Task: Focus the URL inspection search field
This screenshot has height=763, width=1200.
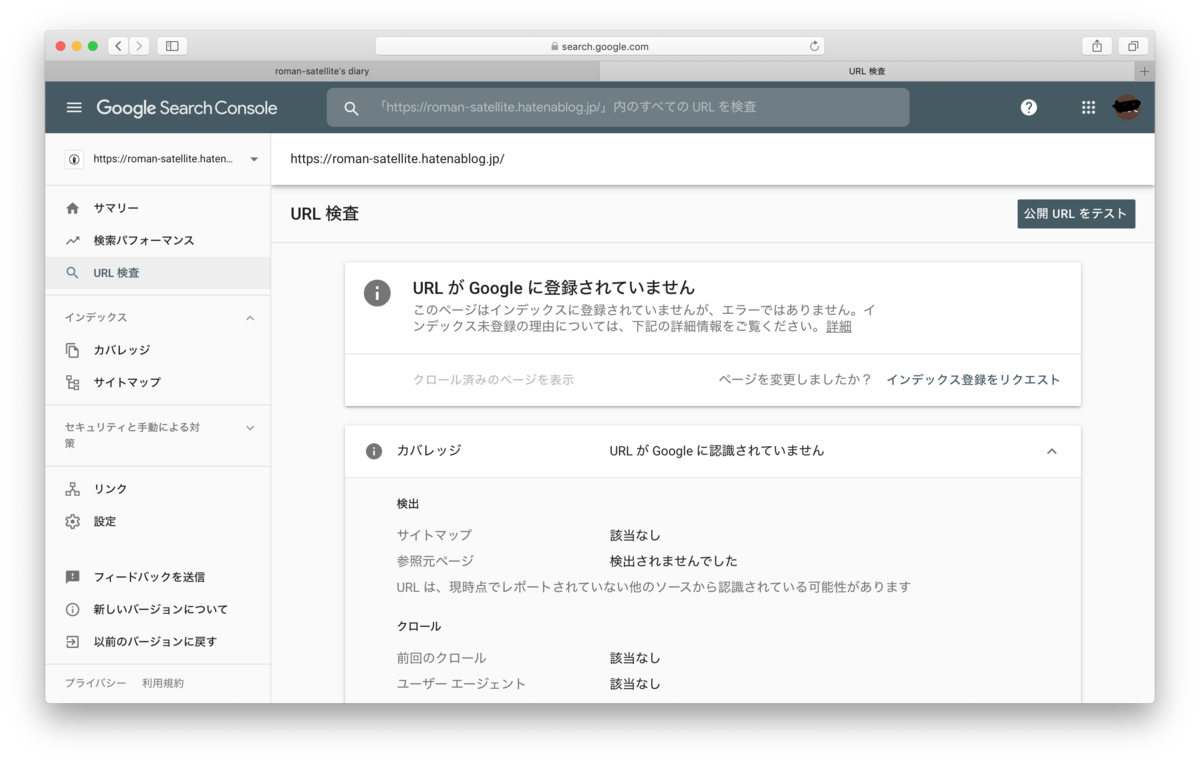Action: pos(618,108)
